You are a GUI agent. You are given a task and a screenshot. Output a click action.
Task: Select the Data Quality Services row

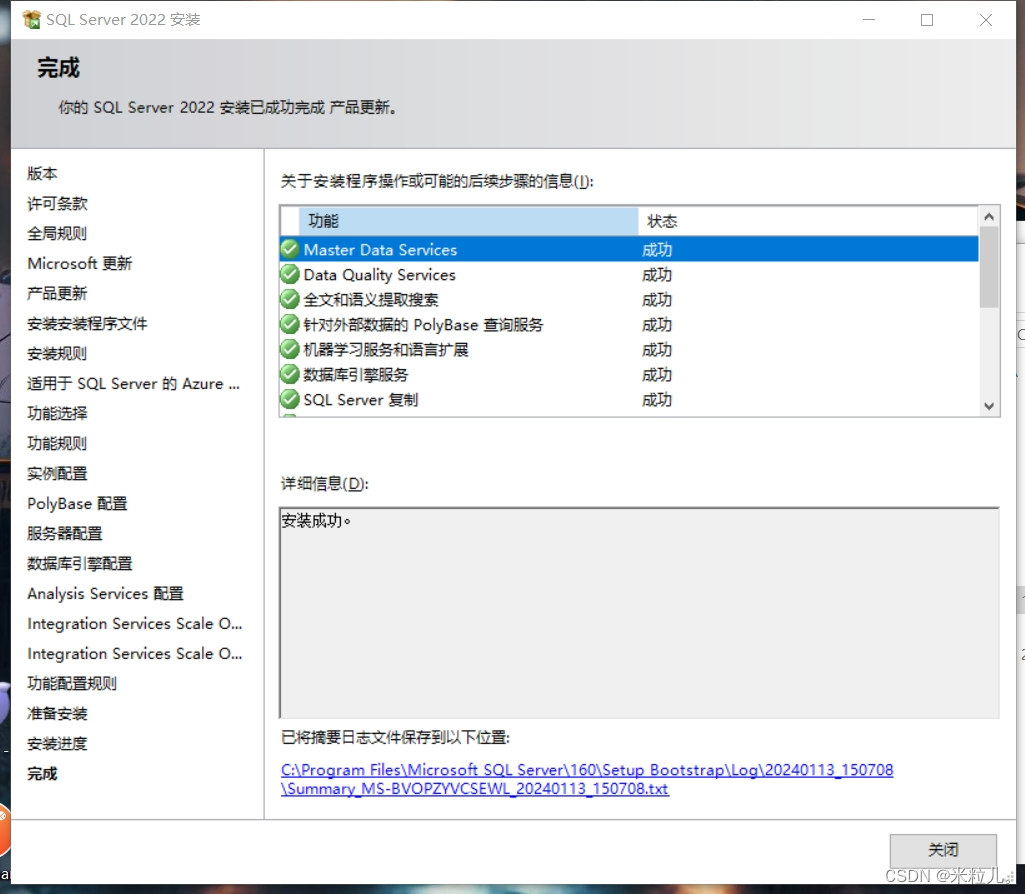630,274
